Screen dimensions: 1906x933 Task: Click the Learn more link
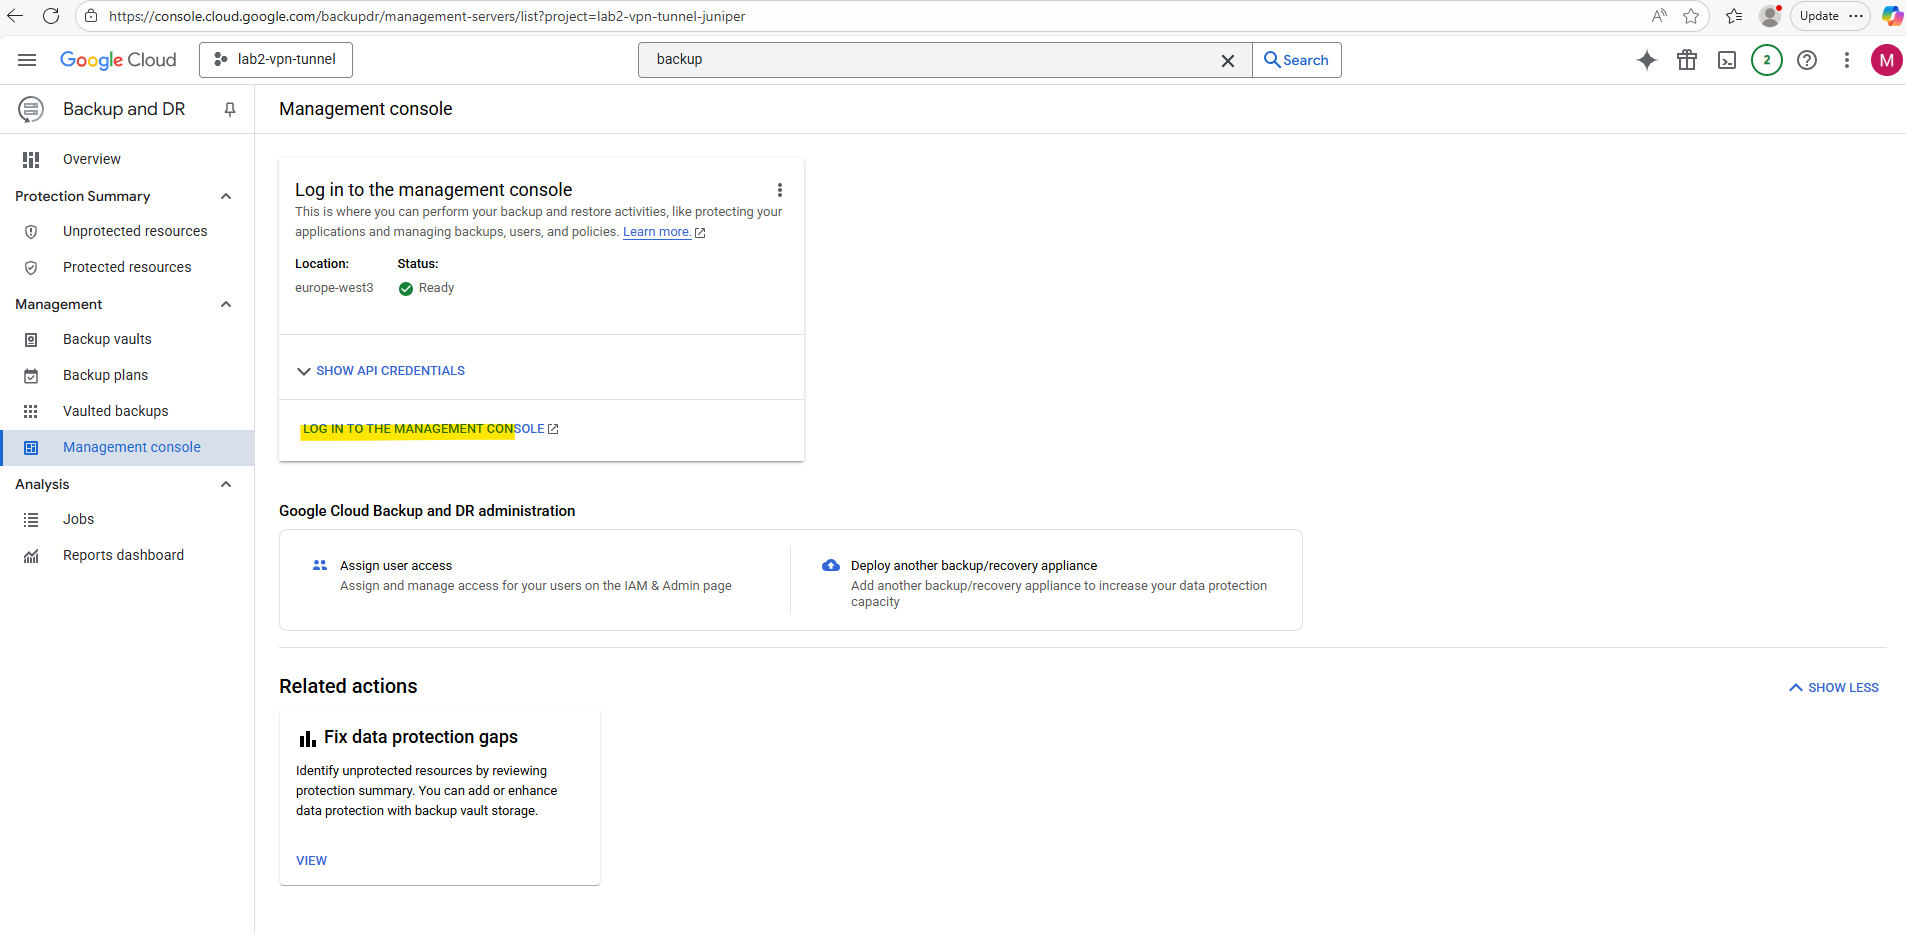[x=657, y=232]
